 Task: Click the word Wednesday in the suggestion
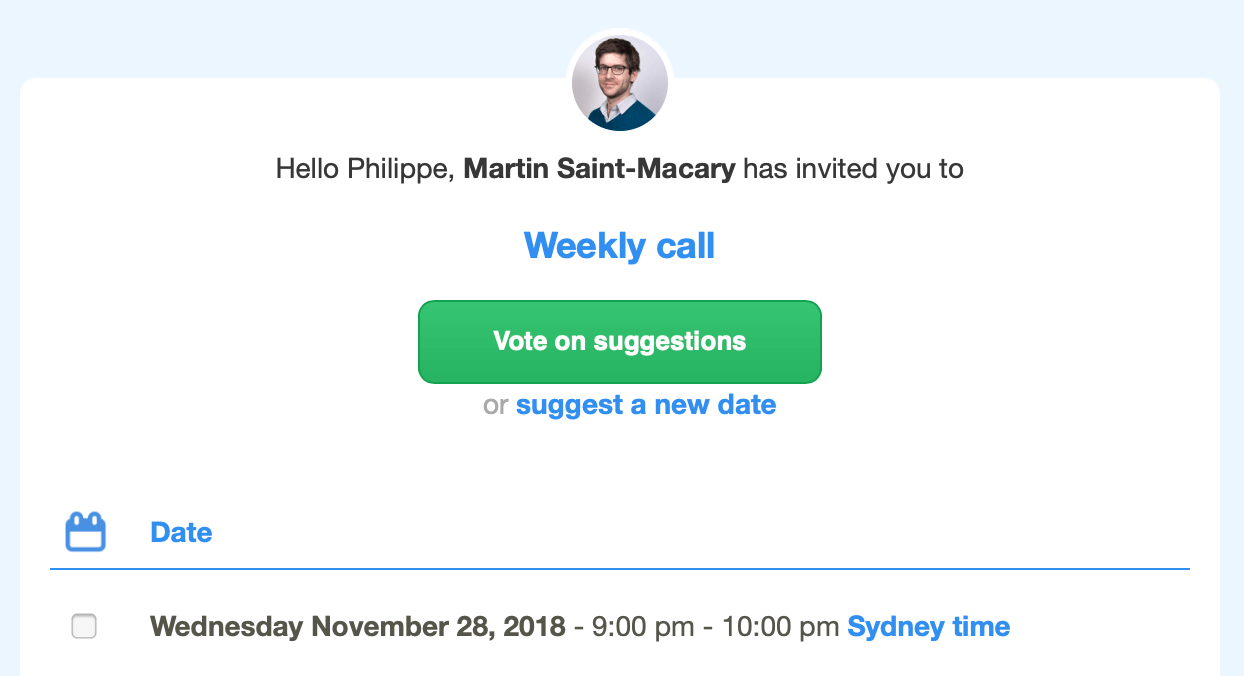[226, 627]
